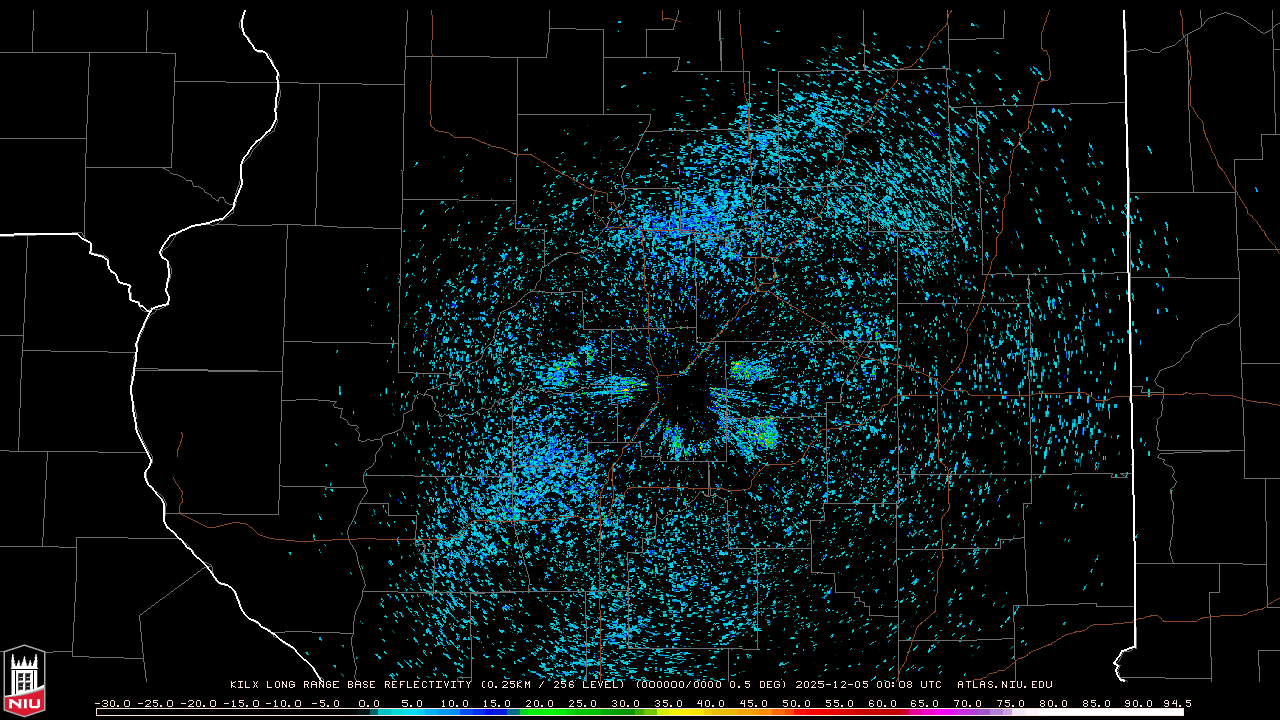Click the "94.5" scale maximum label
This screenshot has width=1280, height=720.
pyautogui.click(x=1177, y=703)
